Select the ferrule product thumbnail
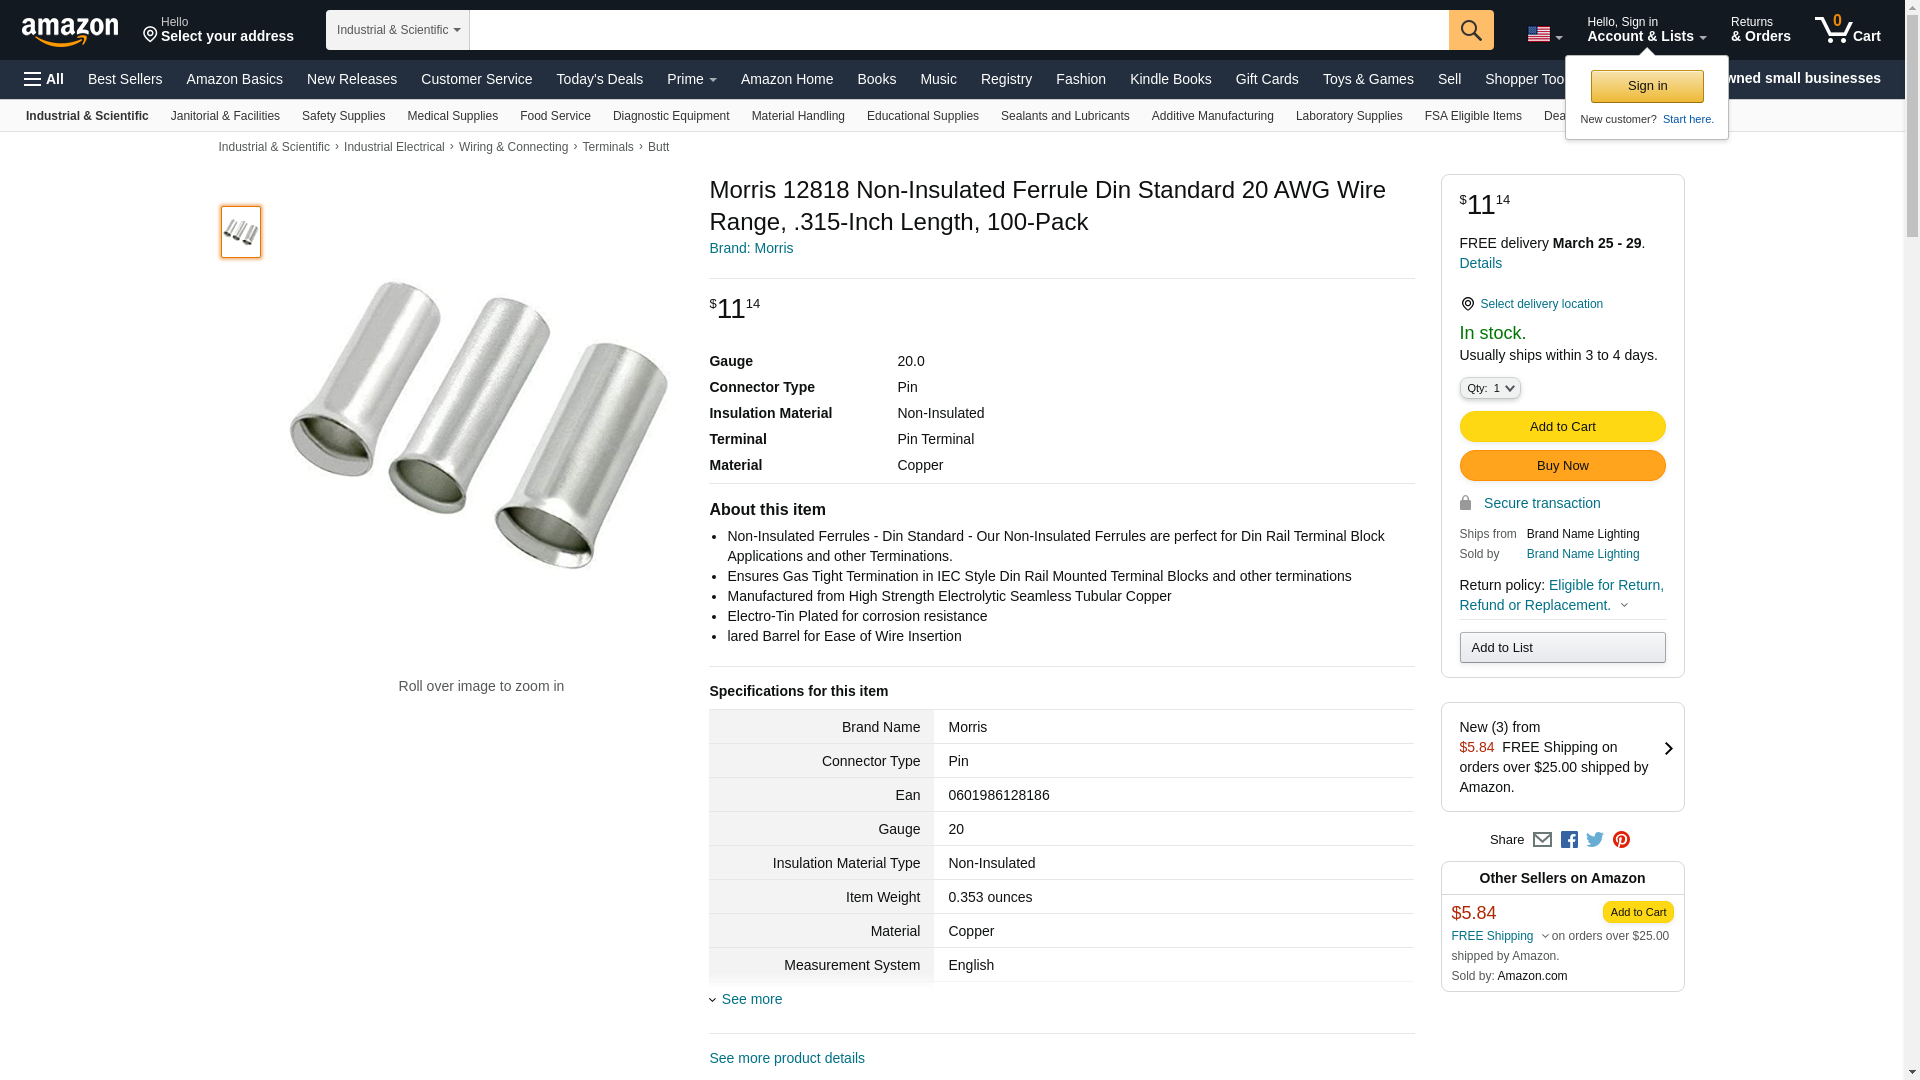 [241, 232]
